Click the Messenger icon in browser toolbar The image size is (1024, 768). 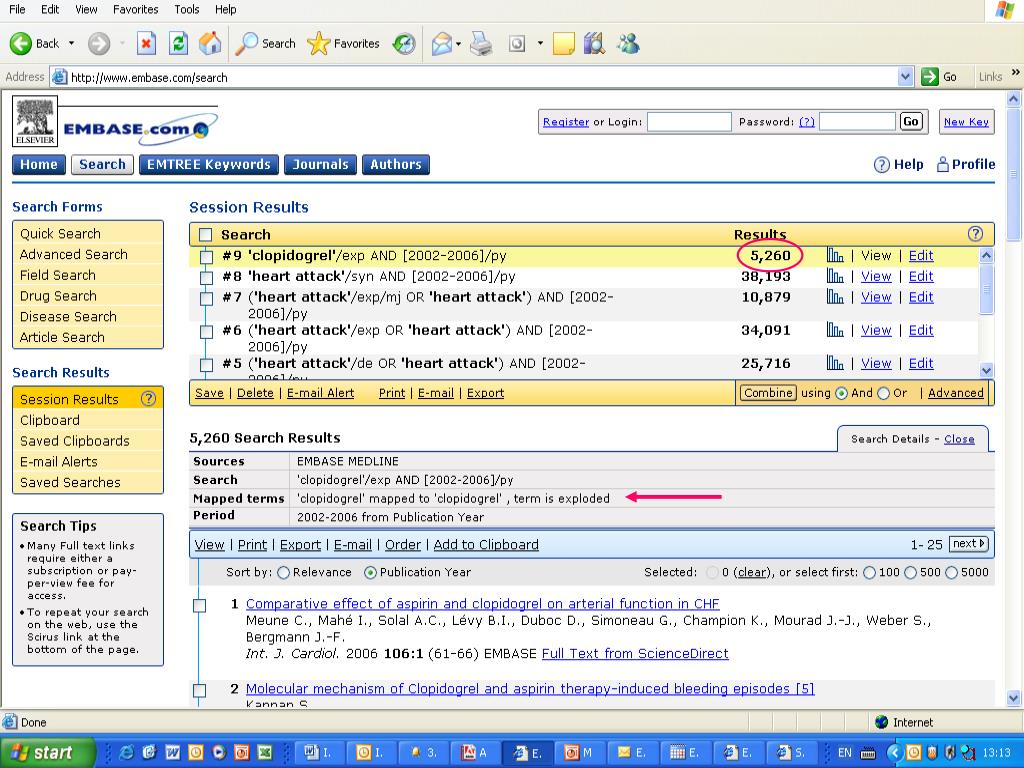[x=628, y=44]
